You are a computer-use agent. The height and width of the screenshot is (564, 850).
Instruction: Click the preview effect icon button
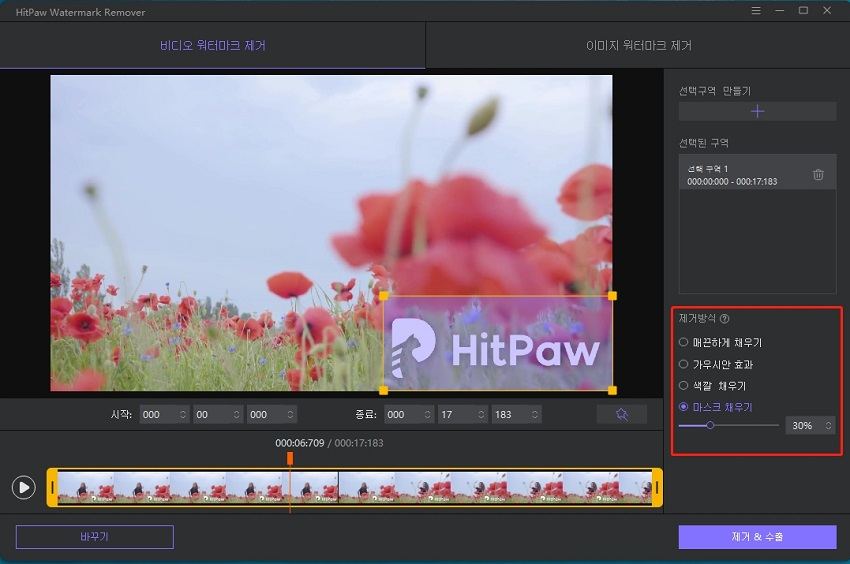tap(622, 414)
